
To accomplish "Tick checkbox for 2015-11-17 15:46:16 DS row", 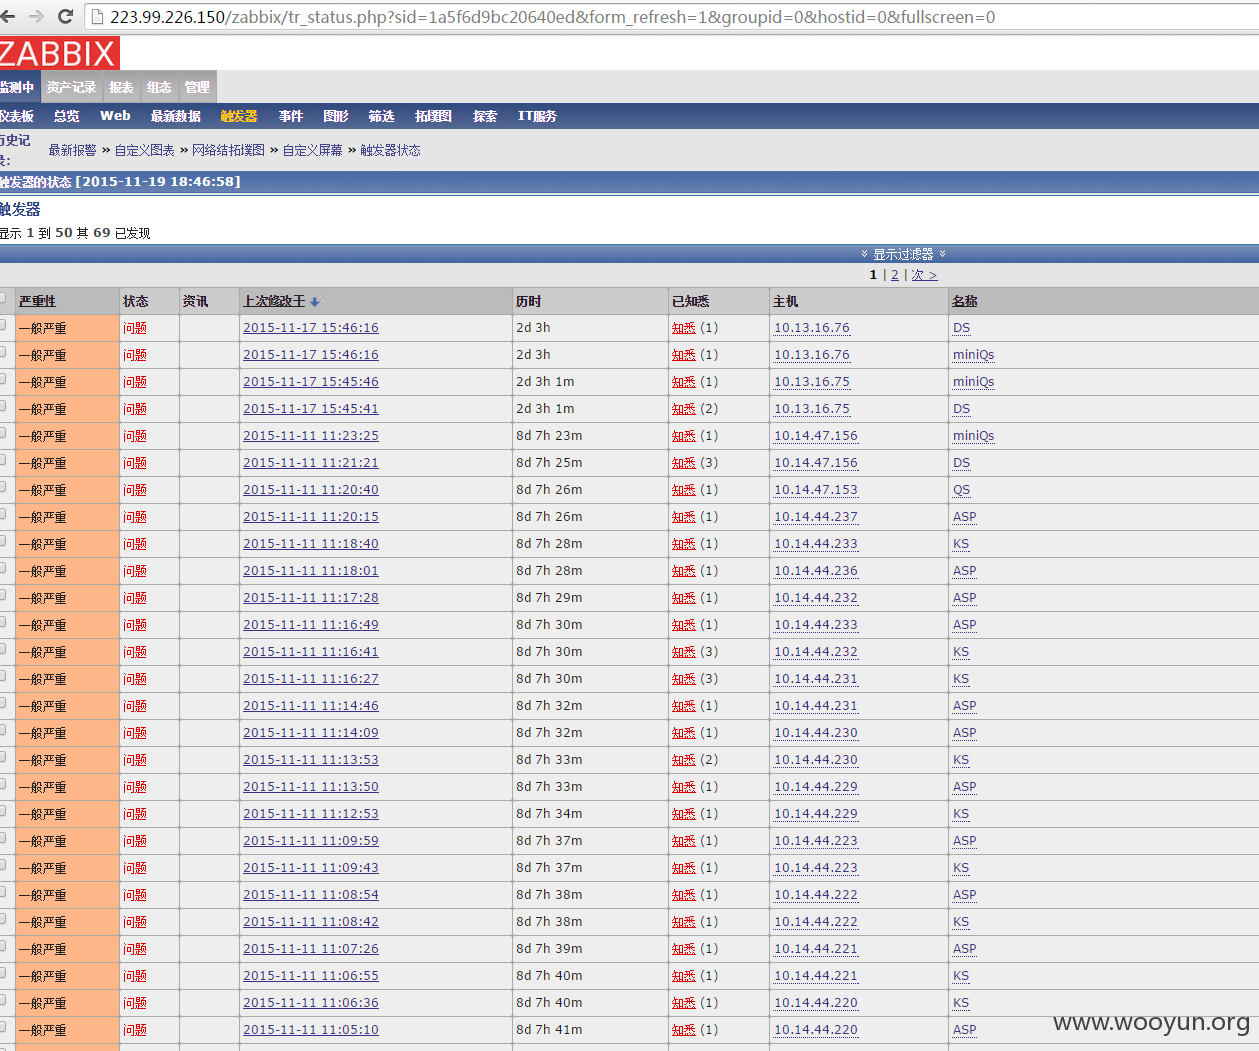I will (4, 326).
